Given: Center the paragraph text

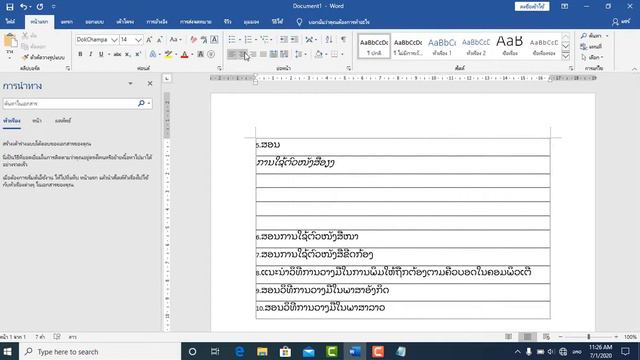Looking at the screenshot, I should tap(242, 54).
